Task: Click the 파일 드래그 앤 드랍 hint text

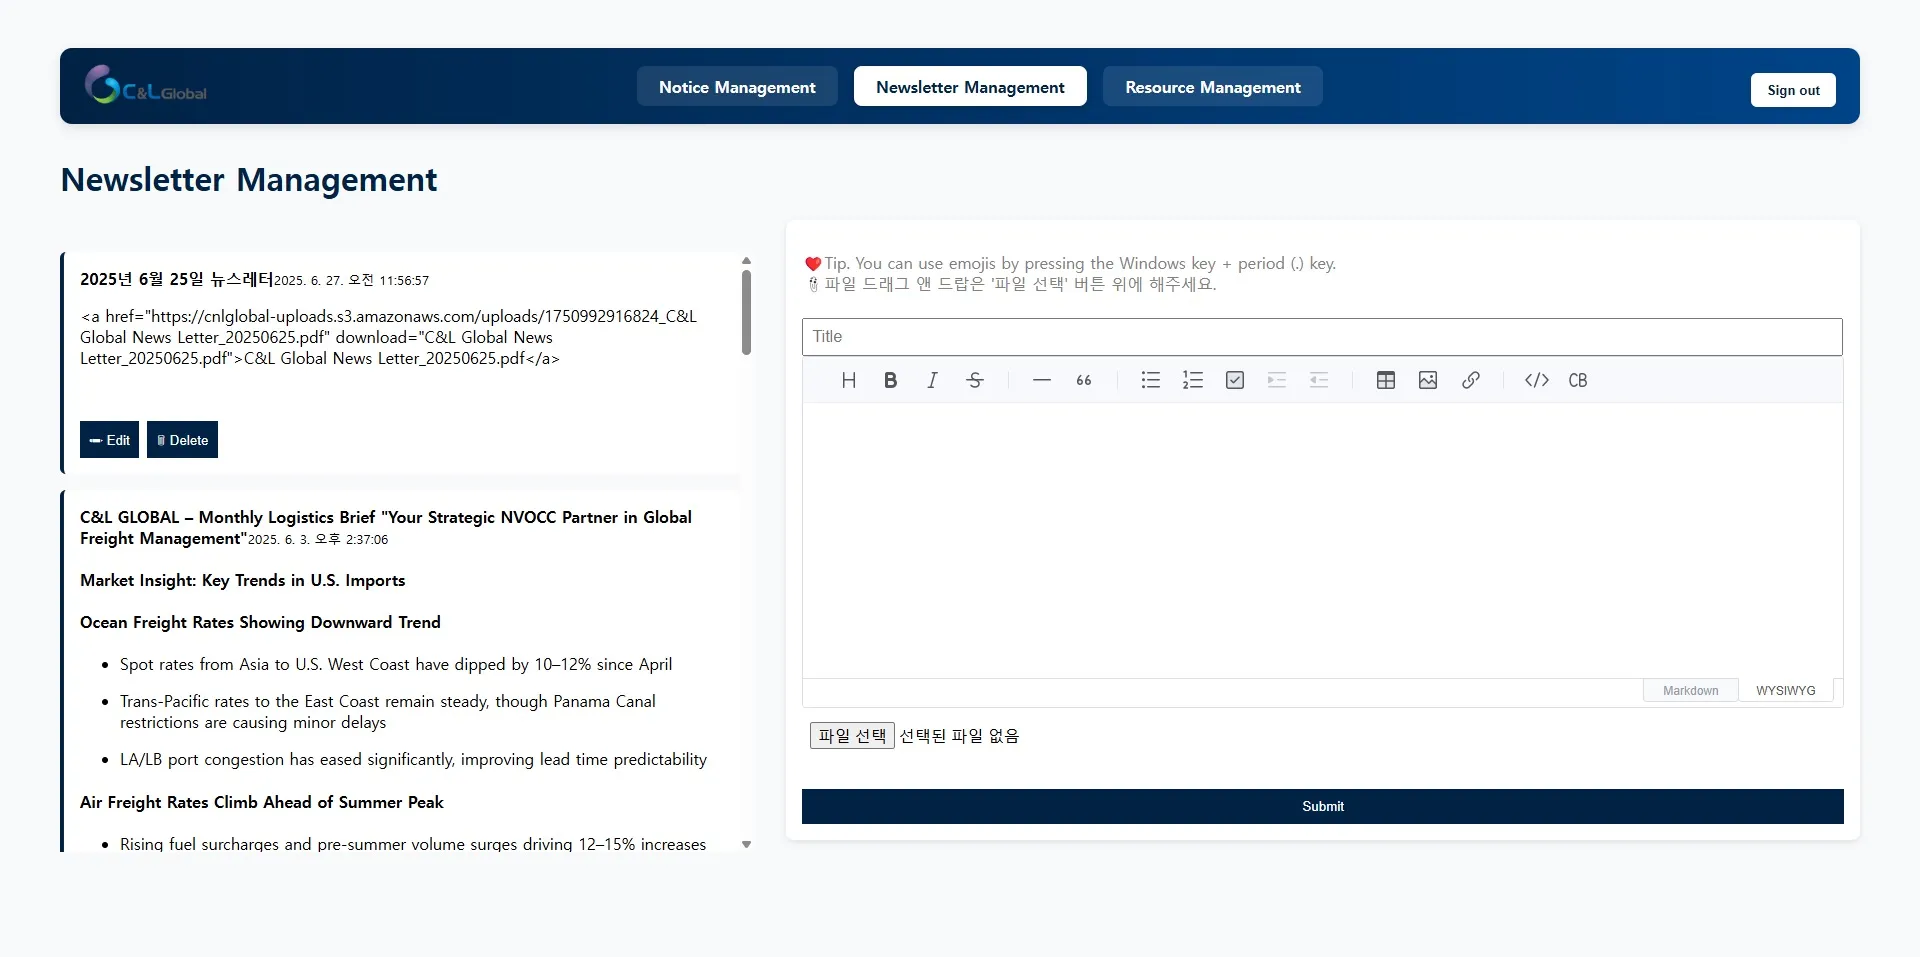Action: (x=1012, y=284)
